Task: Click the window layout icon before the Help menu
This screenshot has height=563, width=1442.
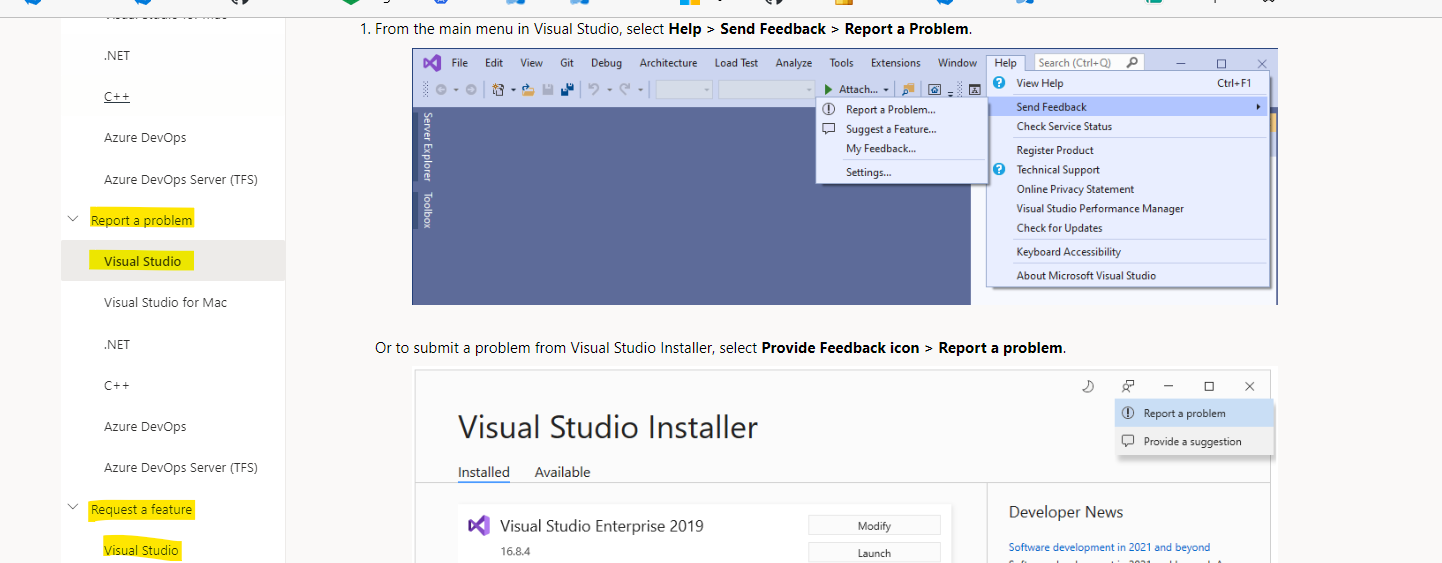Action: click(x=974, y=89)
